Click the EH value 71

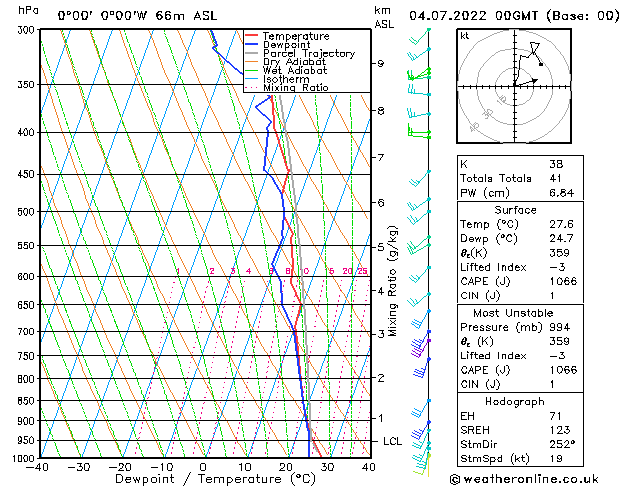point(555,416)
